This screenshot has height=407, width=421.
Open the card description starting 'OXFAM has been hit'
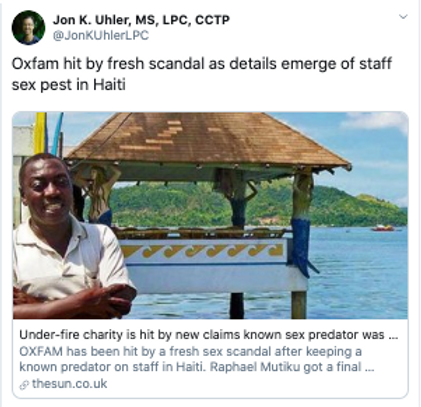point(197,359)
